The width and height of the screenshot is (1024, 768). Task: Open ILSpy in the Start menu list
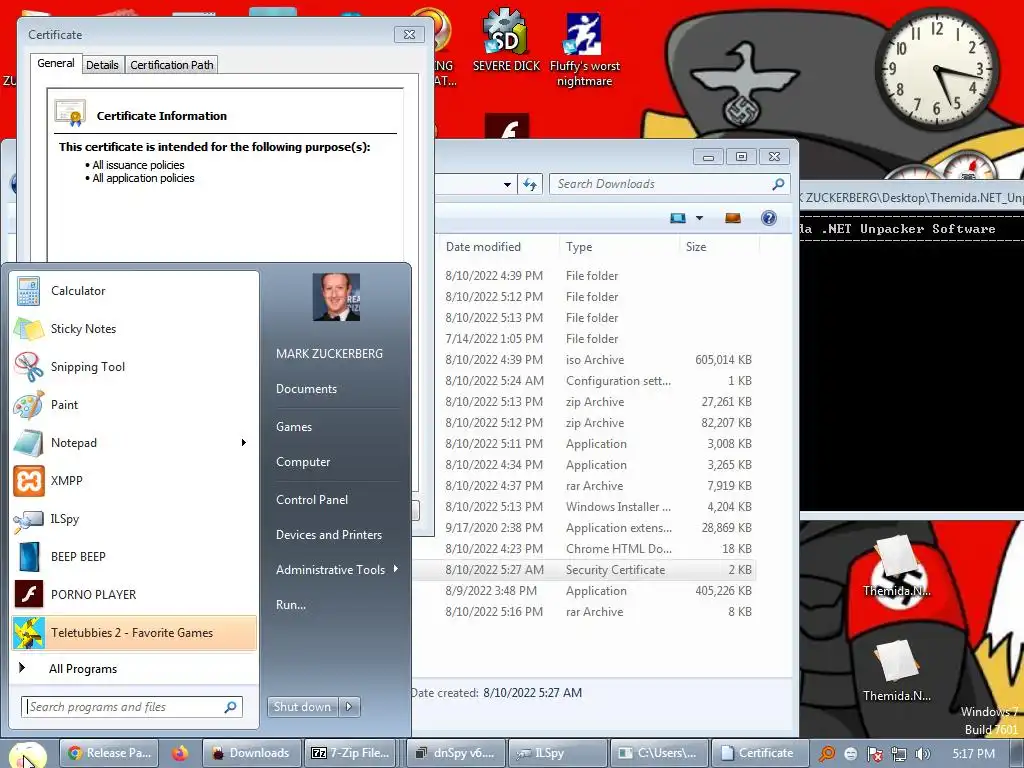coord(134,519)
